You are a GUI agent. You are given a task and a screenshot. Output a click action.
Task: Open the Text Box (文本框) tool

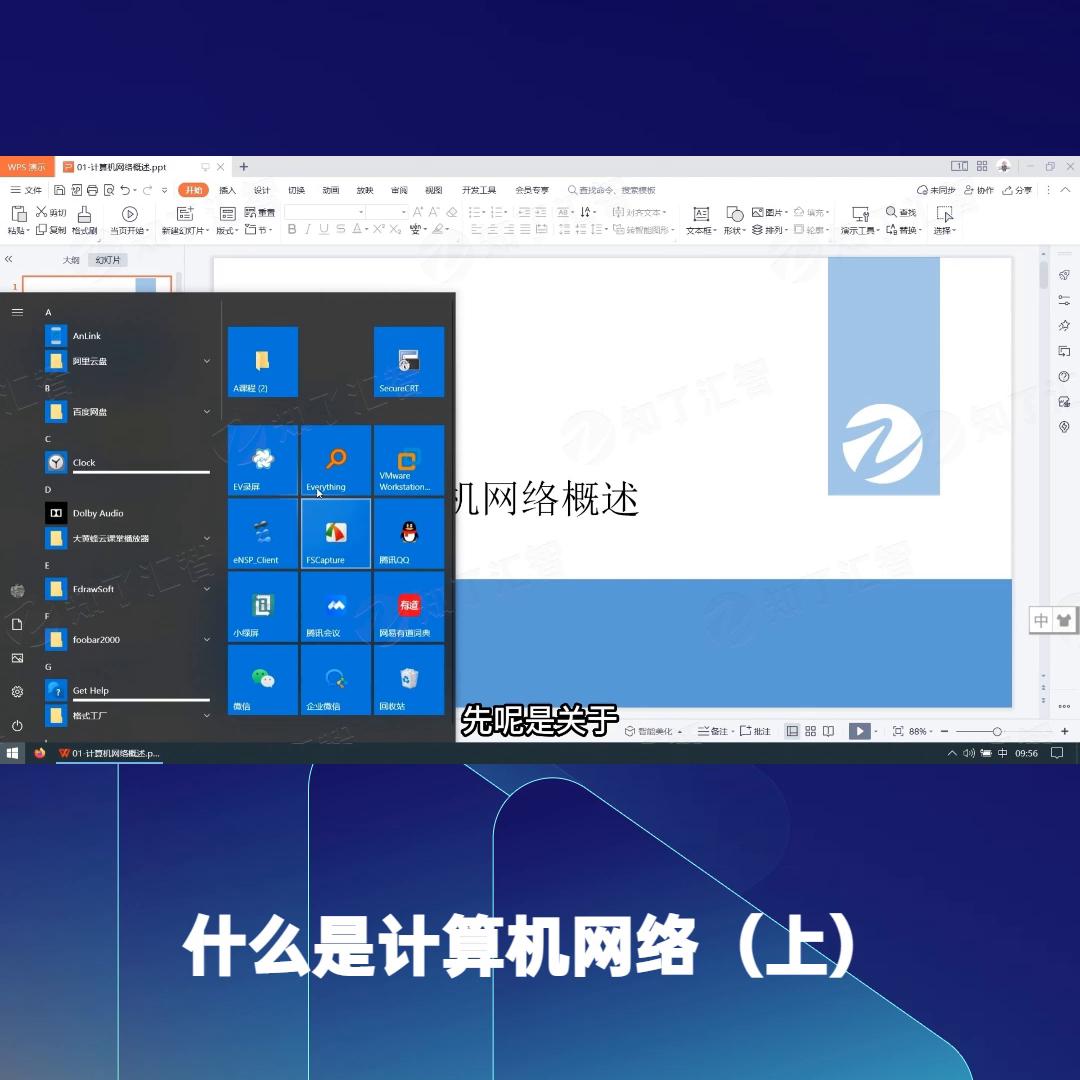(x=700, y=218)
